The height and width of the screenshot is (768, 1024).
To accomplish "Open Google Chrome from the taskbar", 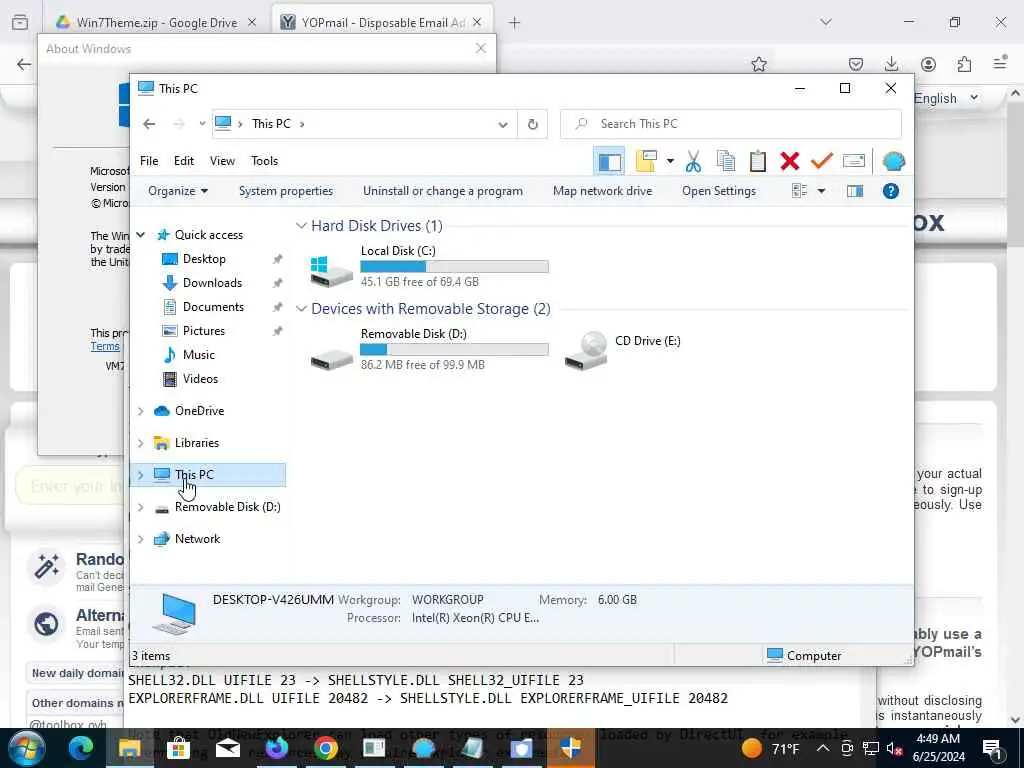I will coord(325,748).
